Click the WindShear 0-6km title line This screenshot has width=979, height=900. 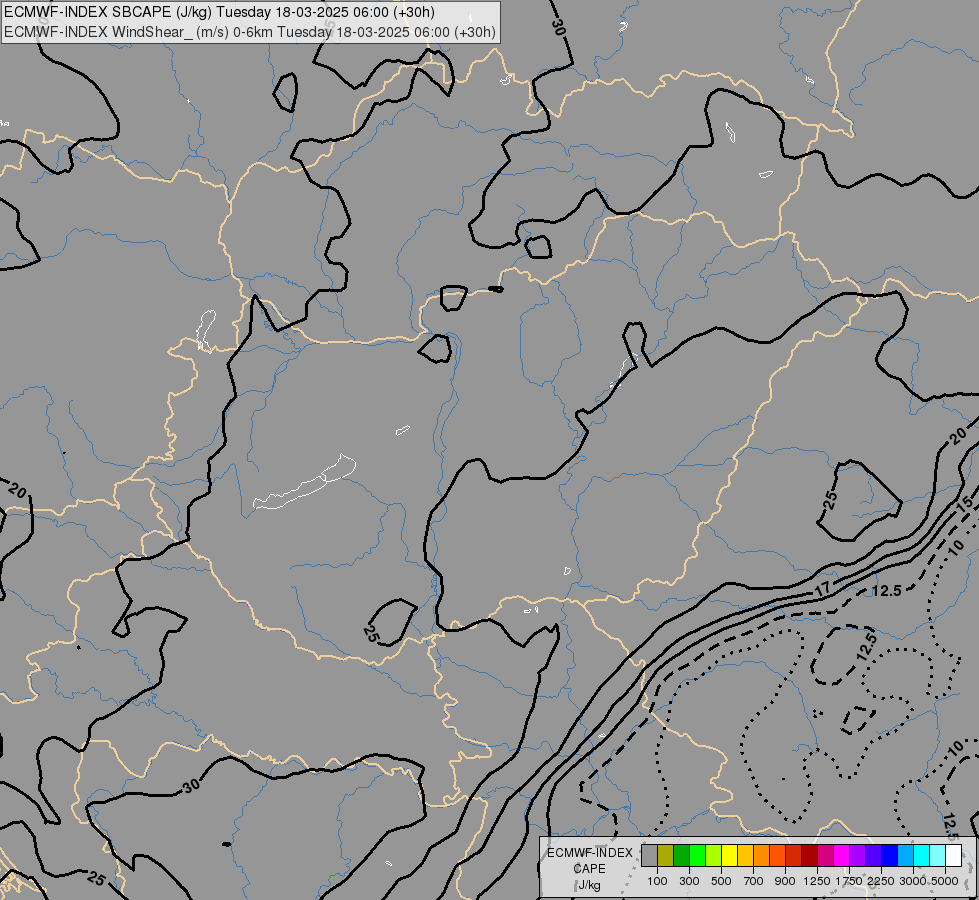[x=250, y=32]
